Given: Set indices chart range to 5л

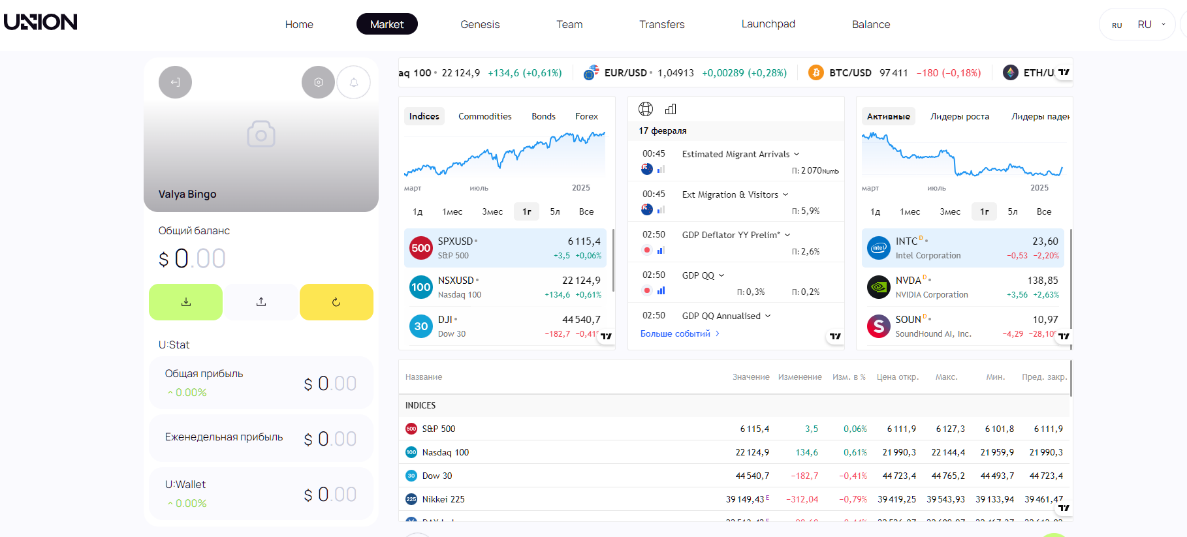Looking at the screenshot, I should [555, 211].
